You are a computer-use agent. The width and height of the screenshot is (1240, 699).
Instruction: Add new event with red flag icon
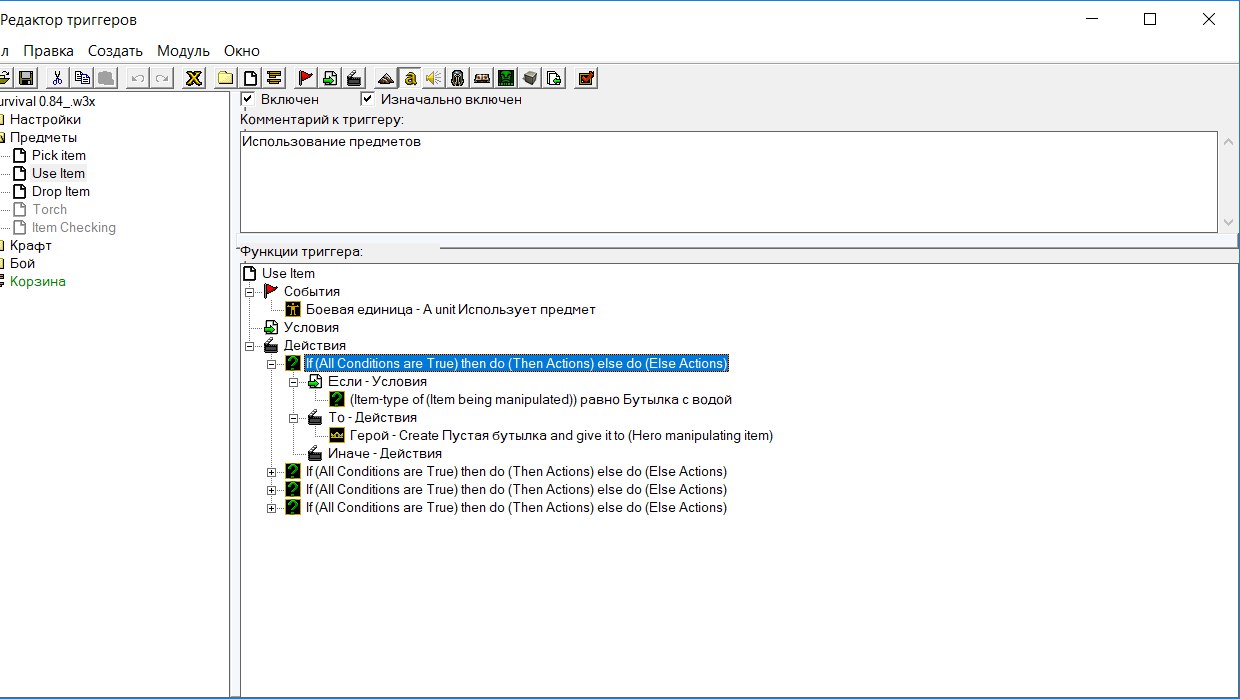pyautogui.click(x=306, y=78)
